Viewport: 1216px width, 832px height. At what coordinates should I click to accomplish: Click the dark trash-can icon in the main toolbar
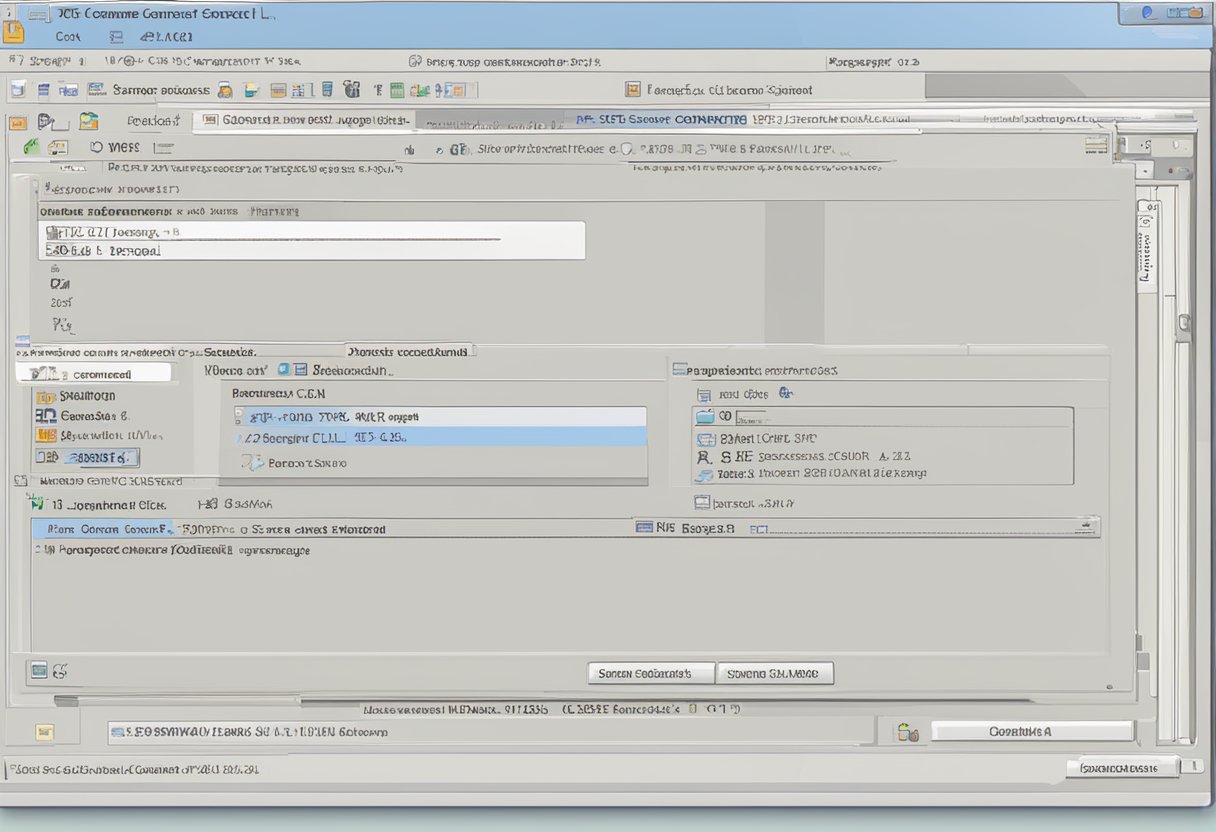click(351, 90)
